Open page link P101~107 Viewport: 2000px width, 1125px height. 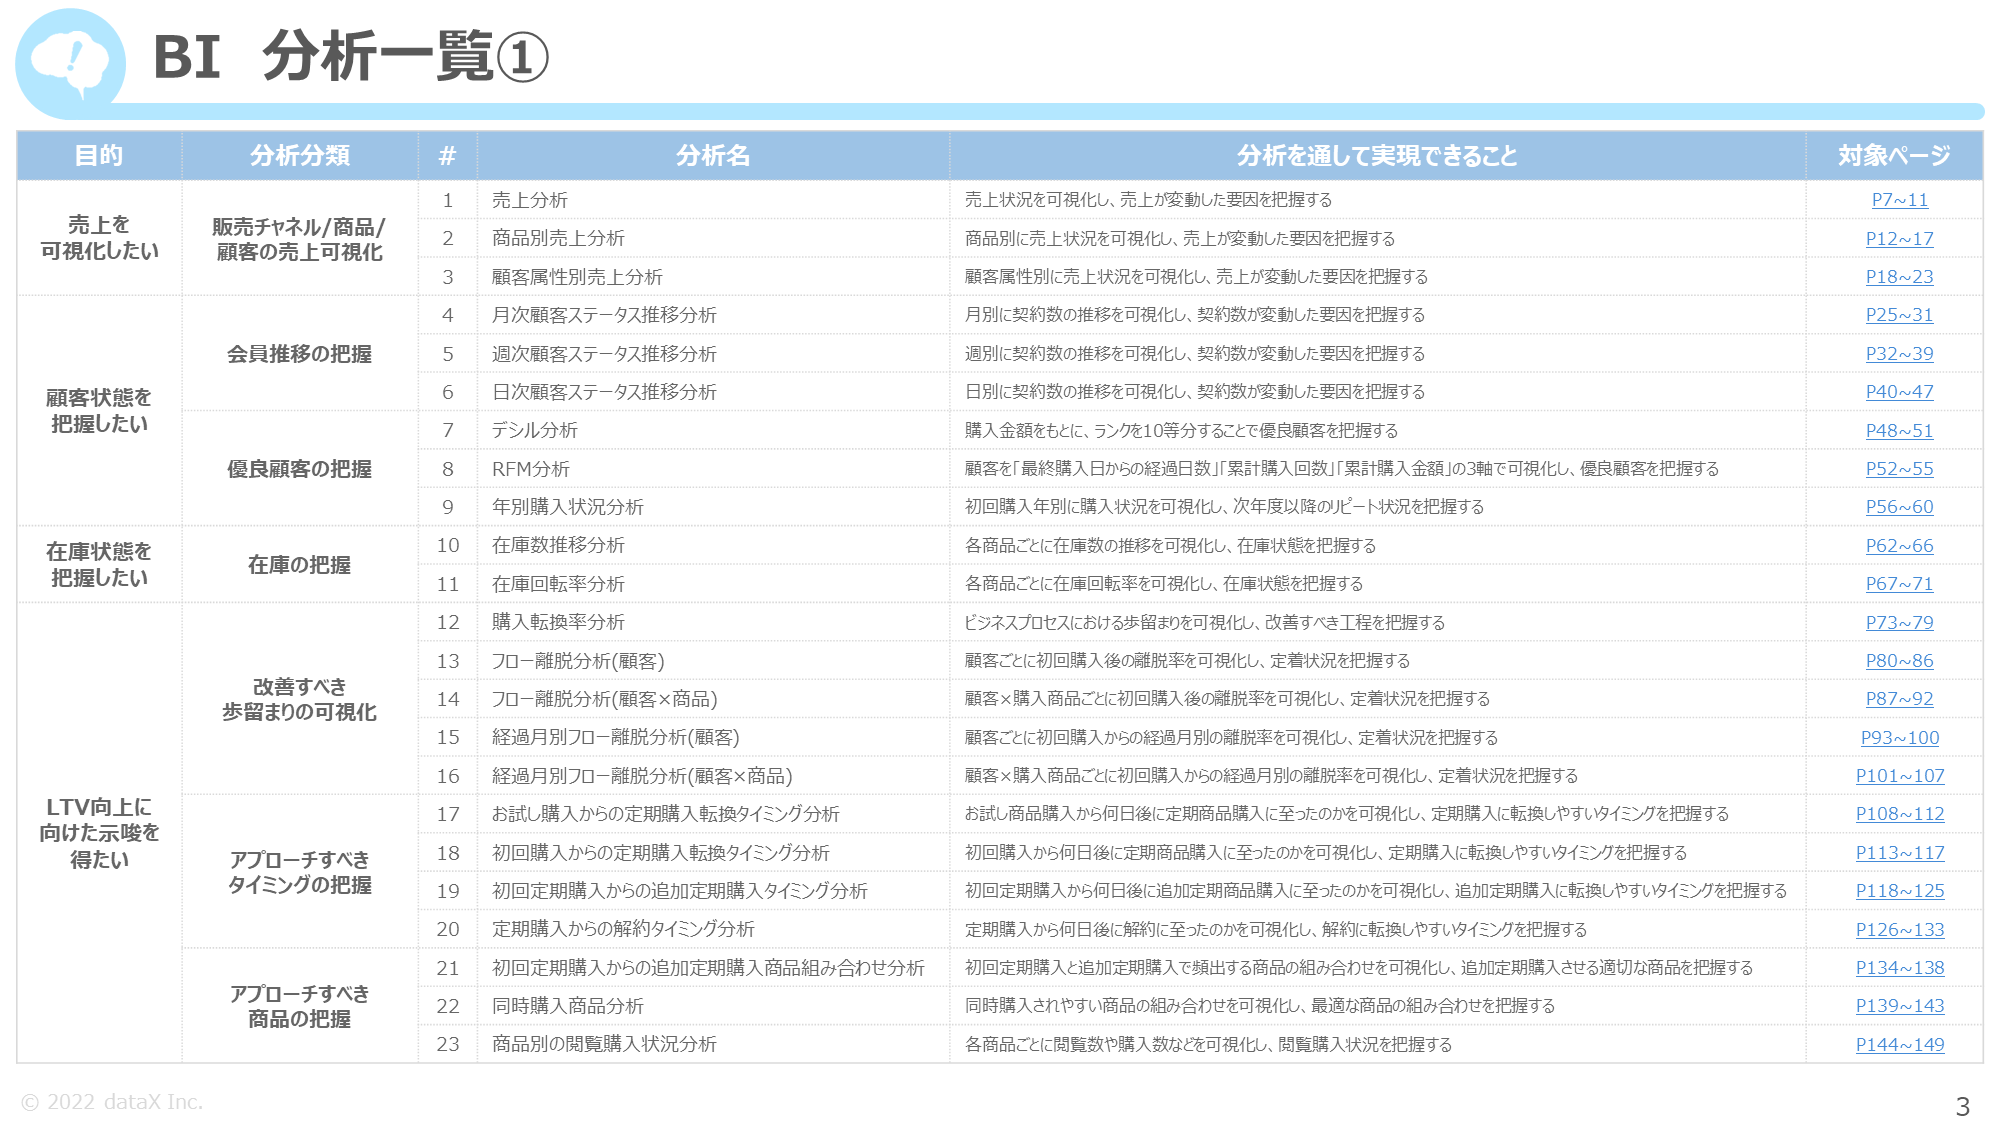click(x=1899, y=776)
